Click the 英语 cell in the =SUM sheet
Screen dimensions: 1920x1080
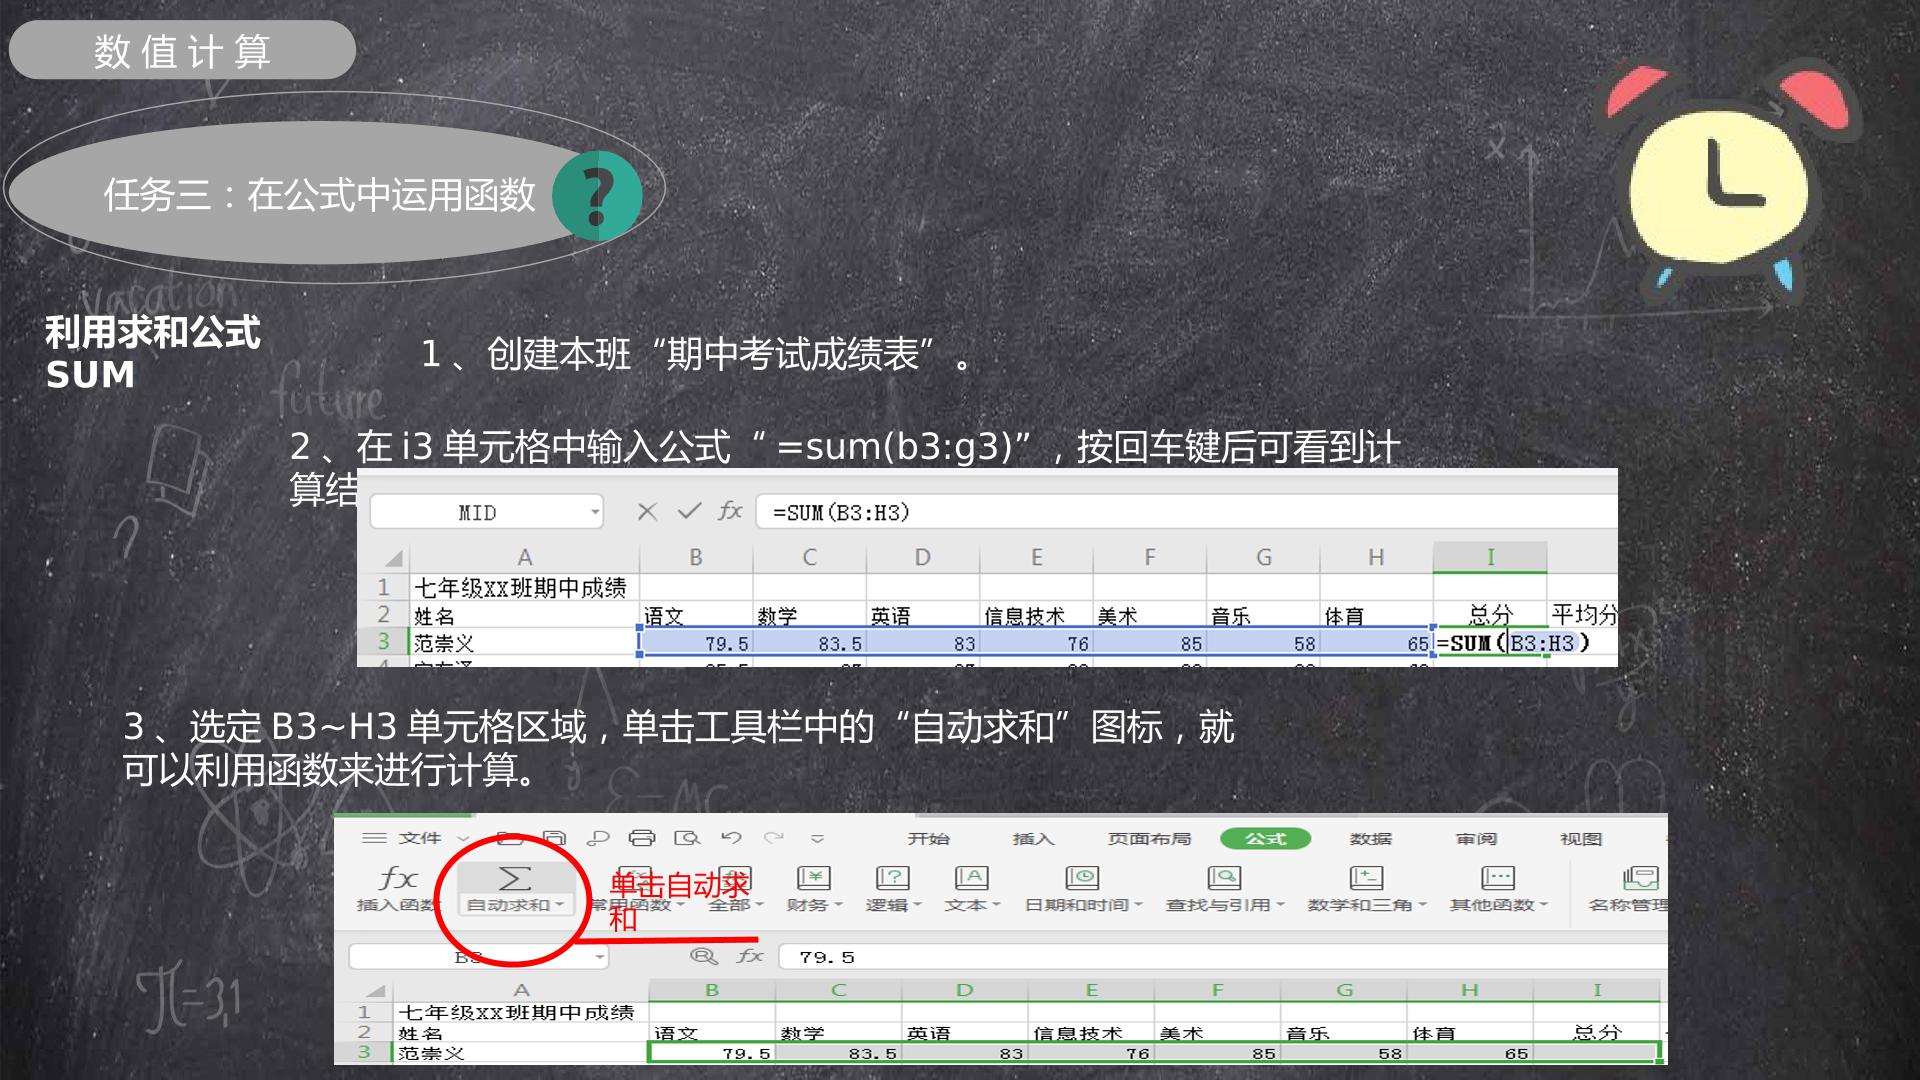click(x=923, y=615)
